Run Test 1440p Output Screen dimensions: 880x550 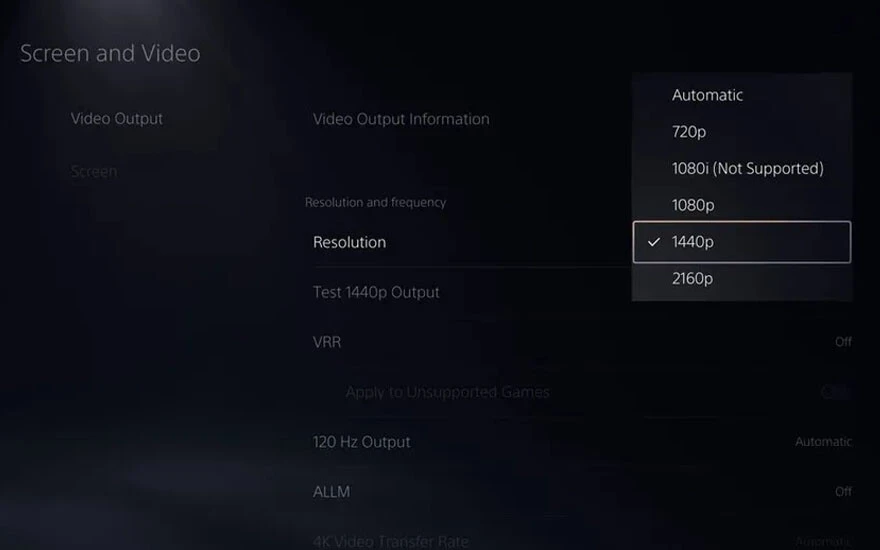click(376, 292)
